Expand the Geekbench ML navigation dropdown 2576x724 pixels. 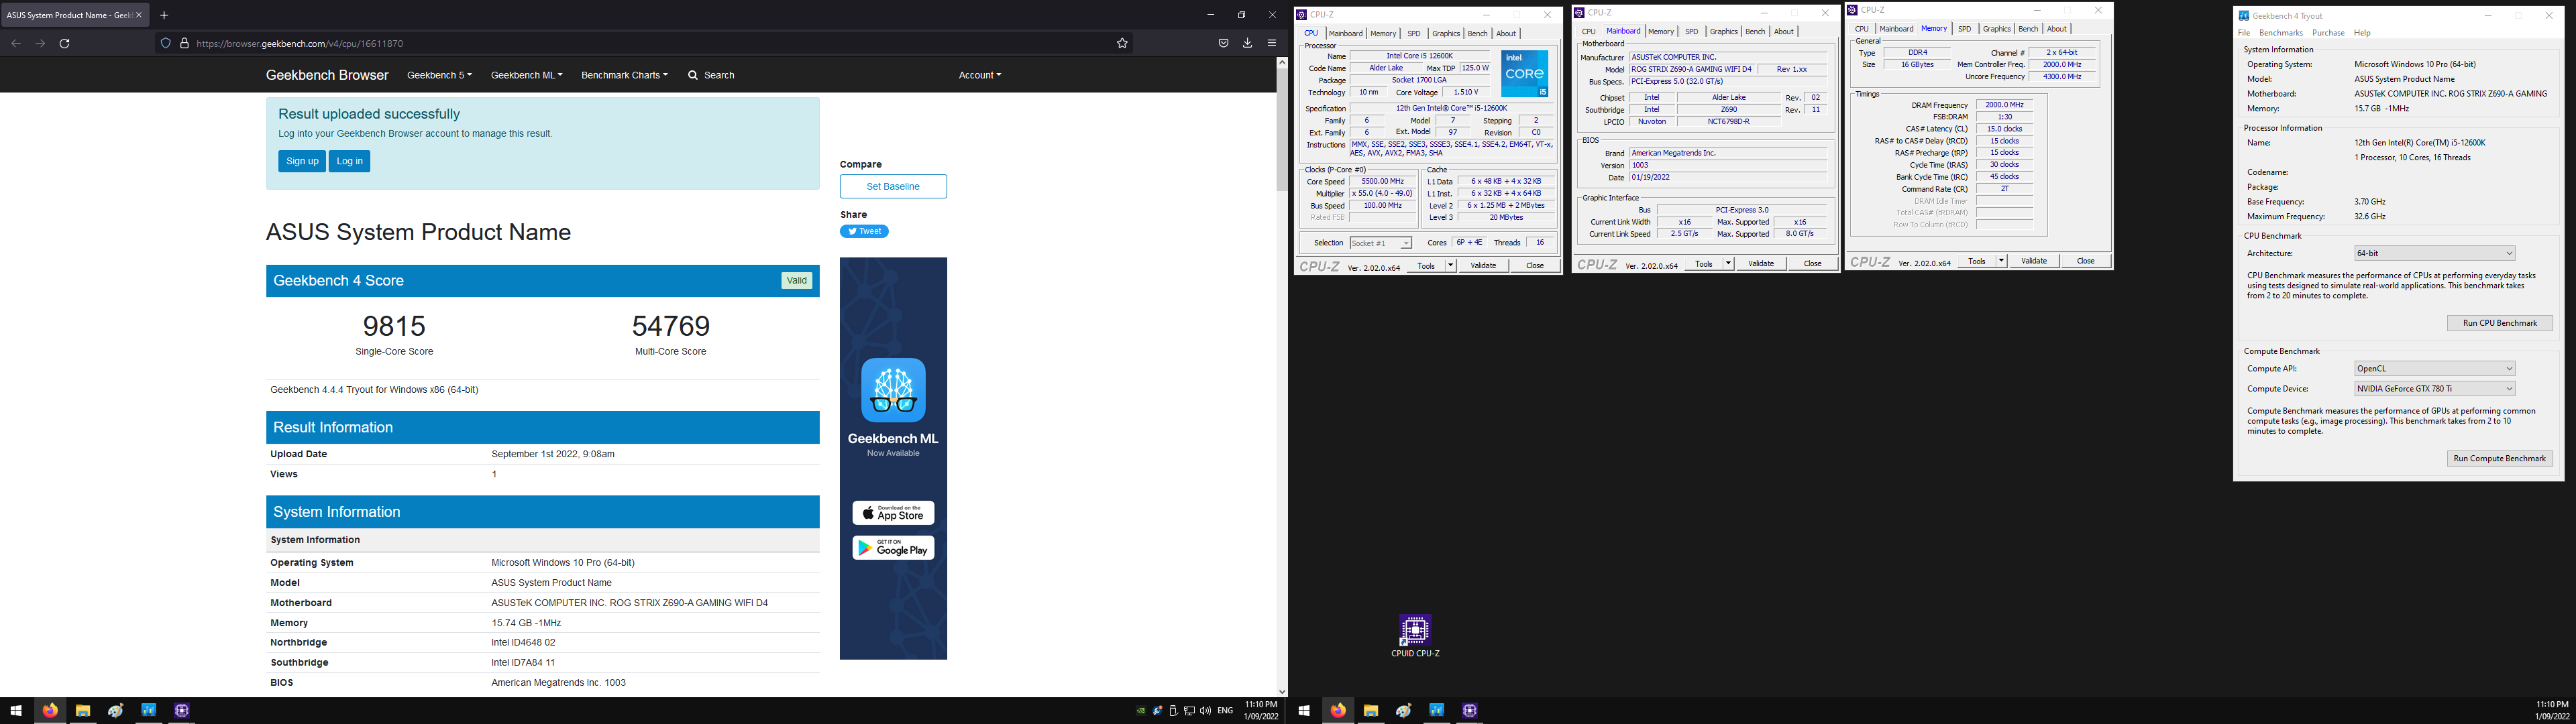[x=526, y=75]
